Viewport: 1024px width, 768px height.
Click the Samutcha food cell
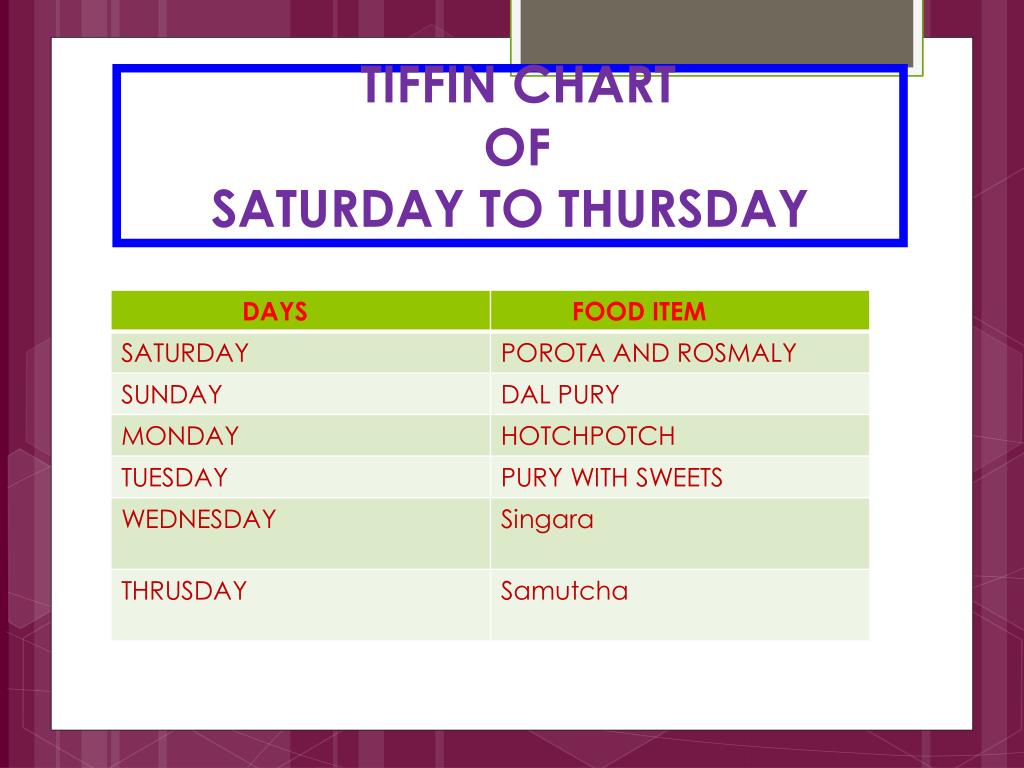(x=680, y=605)
